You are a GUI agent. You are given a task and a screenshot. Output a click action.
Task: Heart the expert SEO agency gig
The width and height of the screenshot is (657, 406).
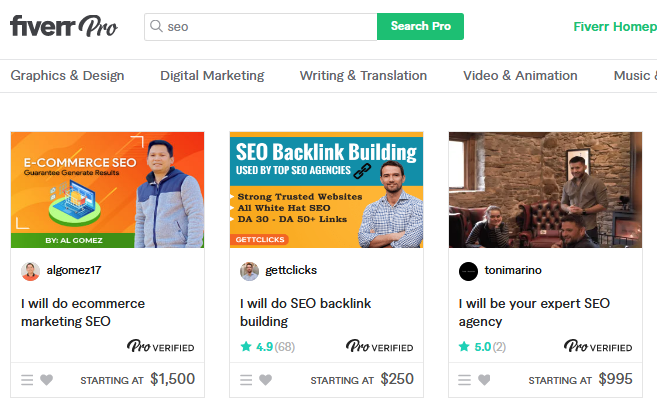click(484, 380)
